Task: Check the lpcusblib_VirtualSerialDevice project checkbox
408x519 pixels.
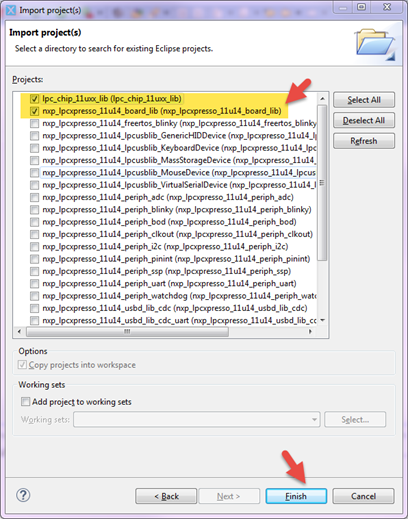Action: pyautogui.click(x=34, y=185)
